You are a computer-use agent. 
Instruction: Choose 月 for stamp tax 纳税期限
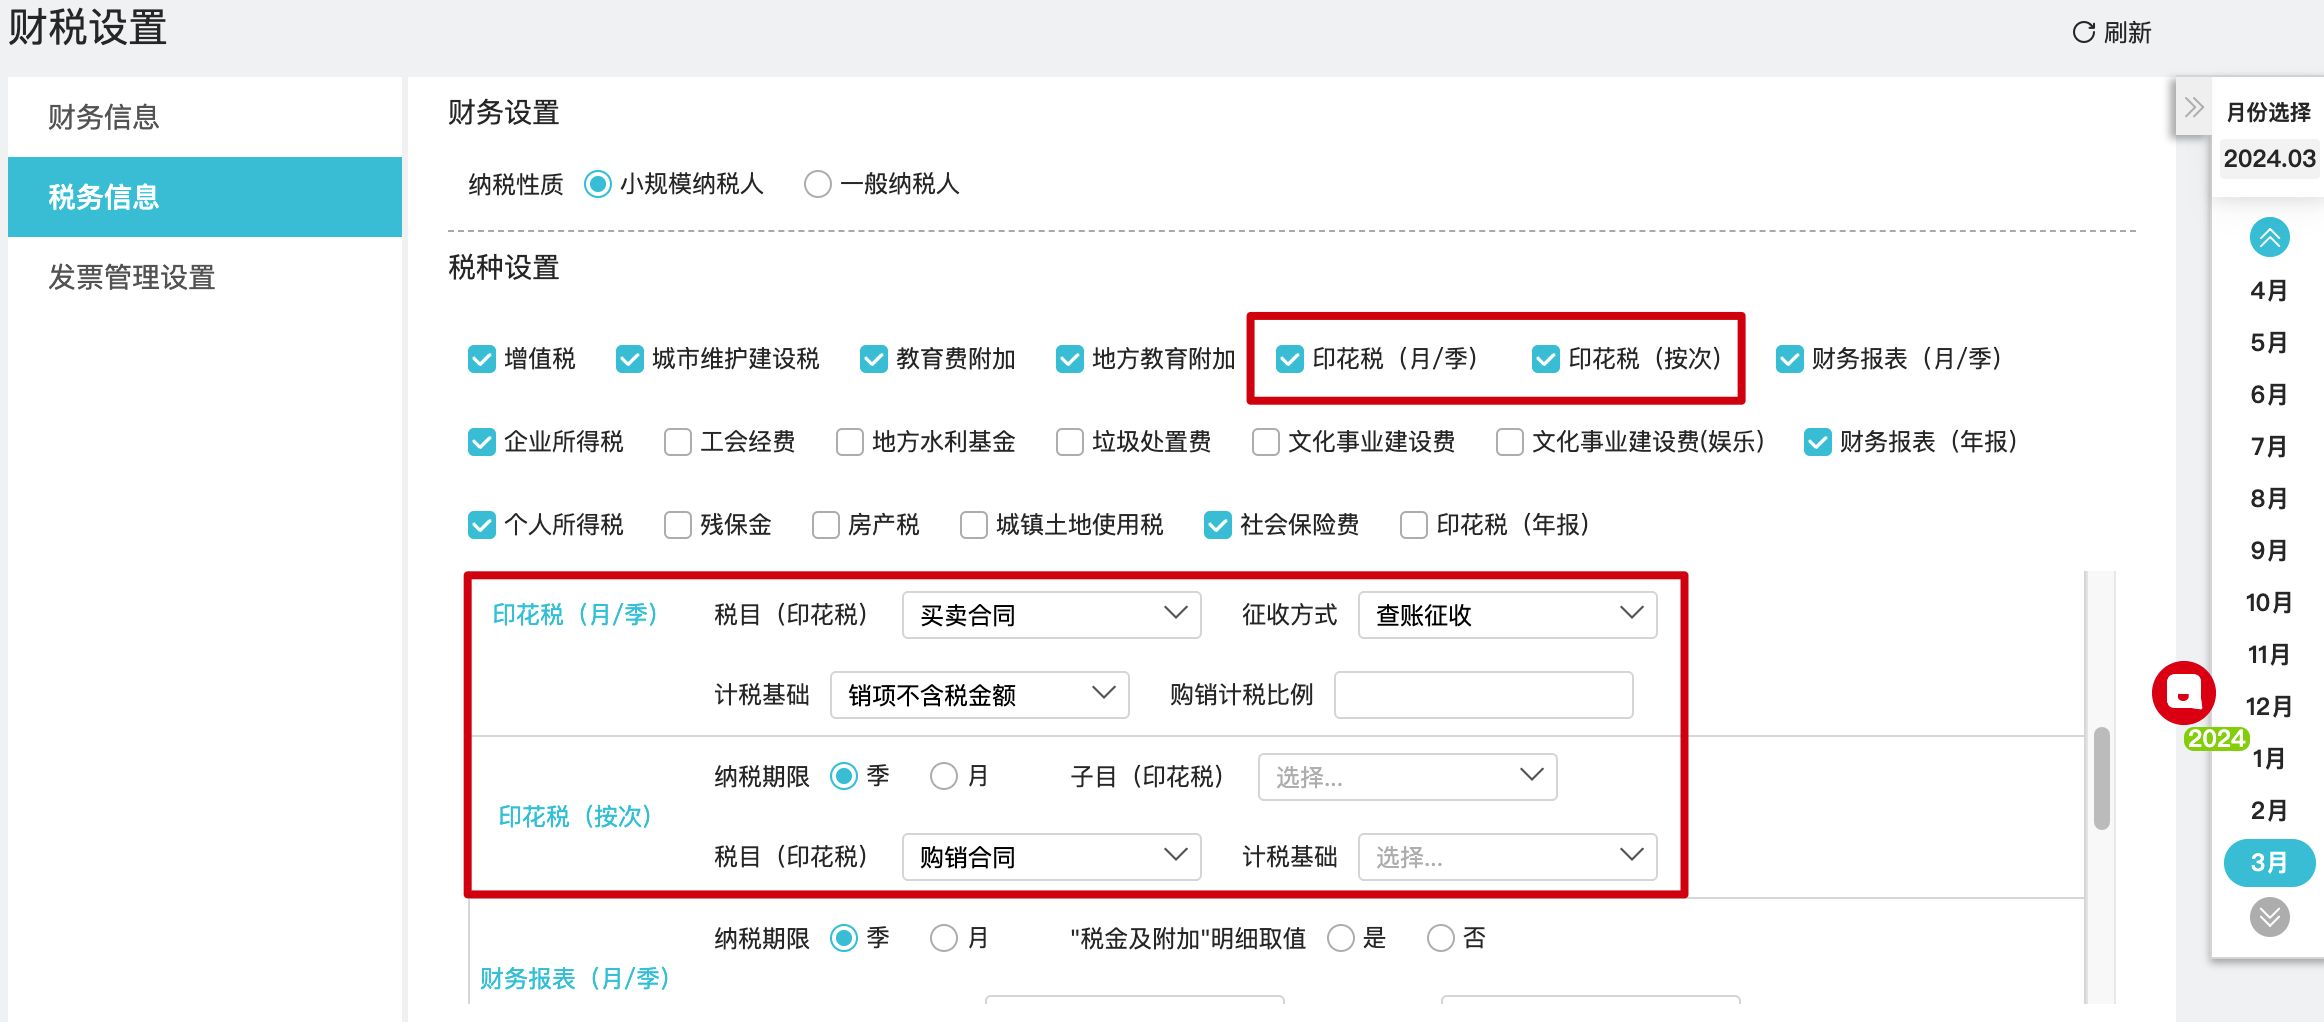click(944, 776)
